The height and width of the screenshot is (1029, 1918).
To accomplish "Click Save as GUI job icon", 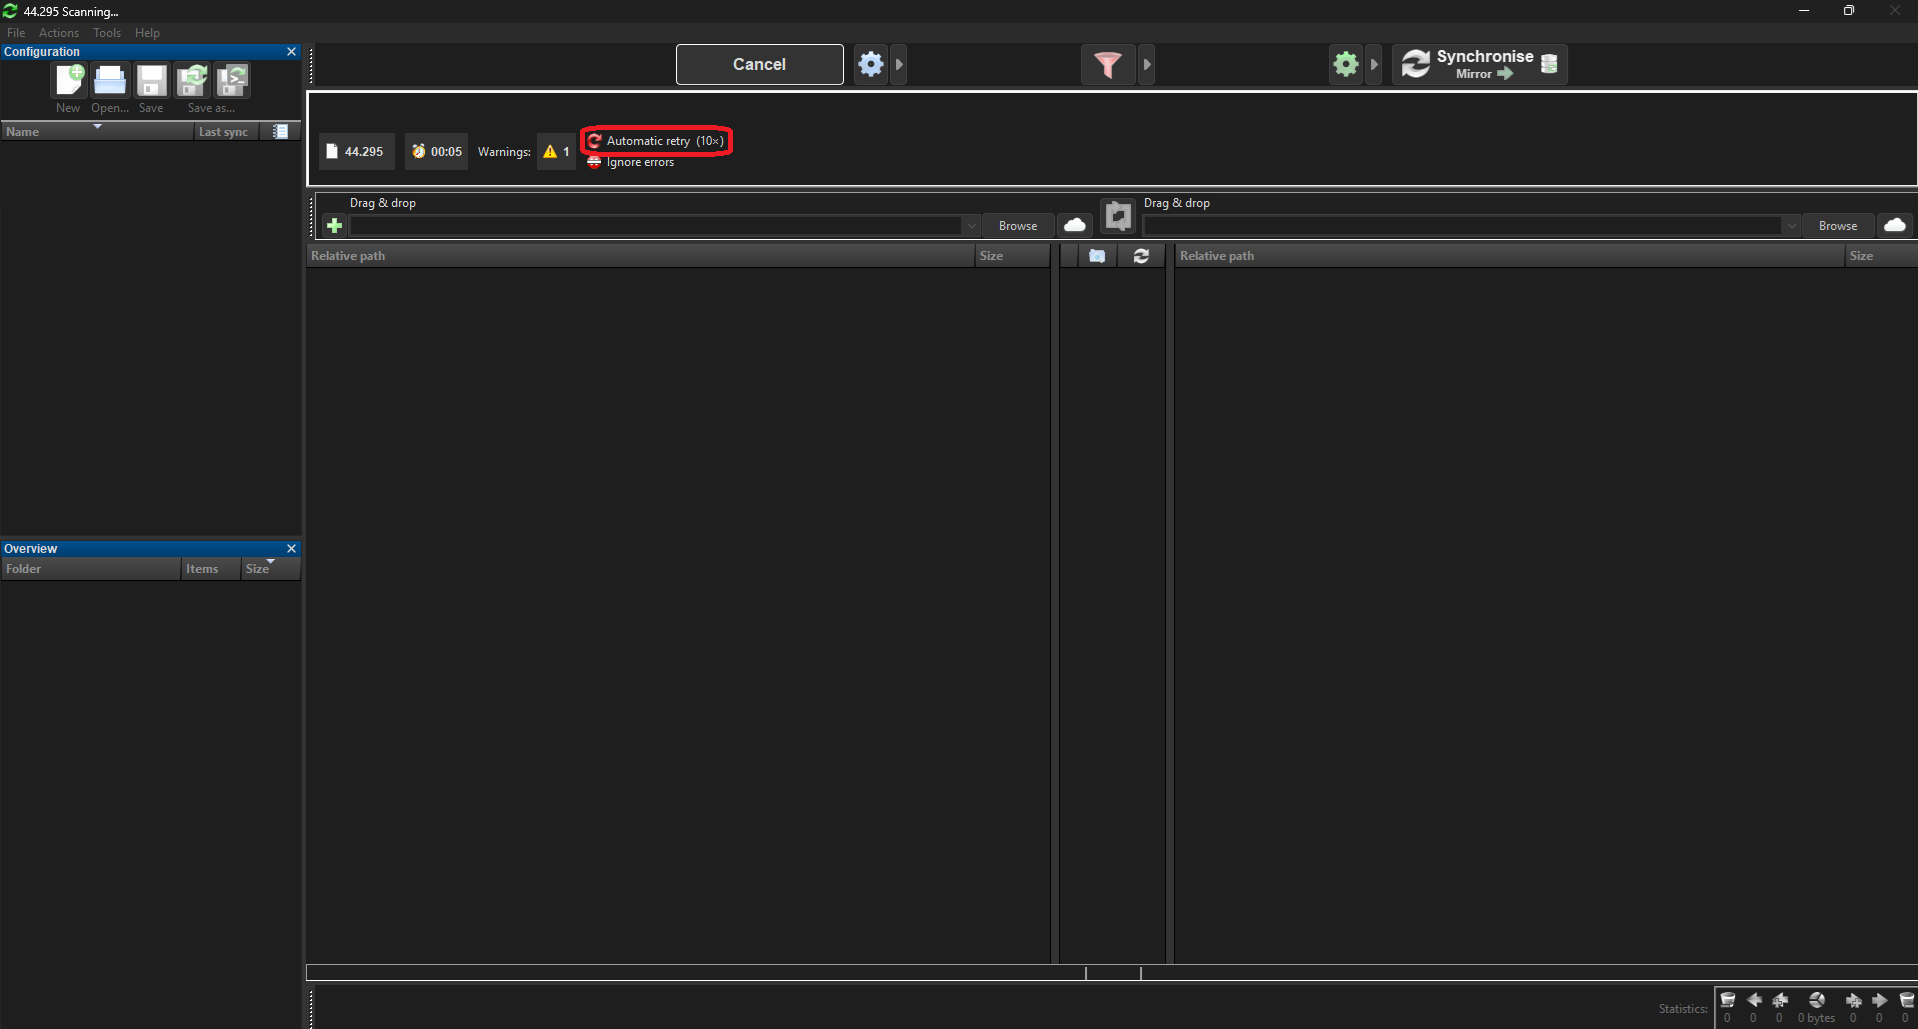I will (191, 80).
